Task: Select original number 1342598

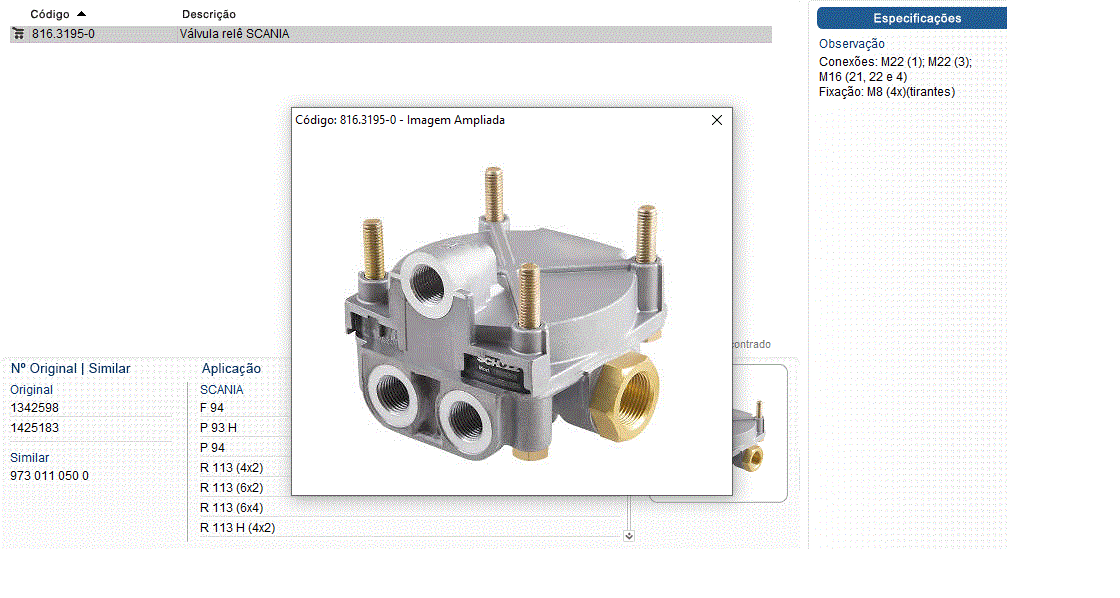Action: (35, 408)
